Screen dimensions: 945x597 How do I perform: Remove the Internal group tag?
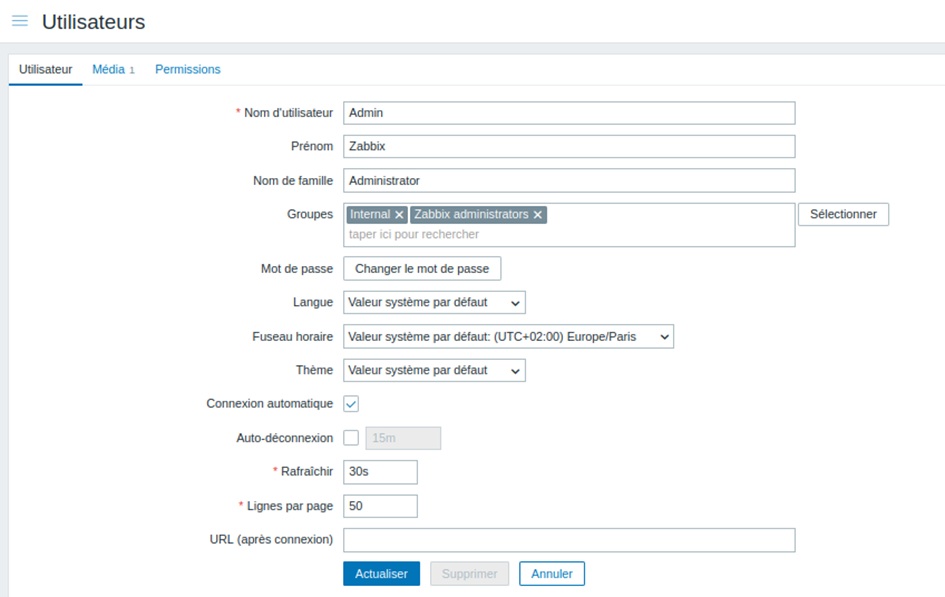pyautogui.click(x=400, y=215)
